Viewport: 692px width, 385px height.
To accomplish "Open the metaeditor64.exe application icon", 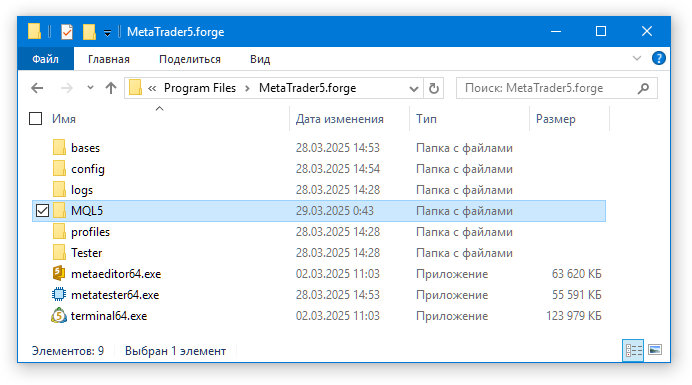I will click(59, 274).
